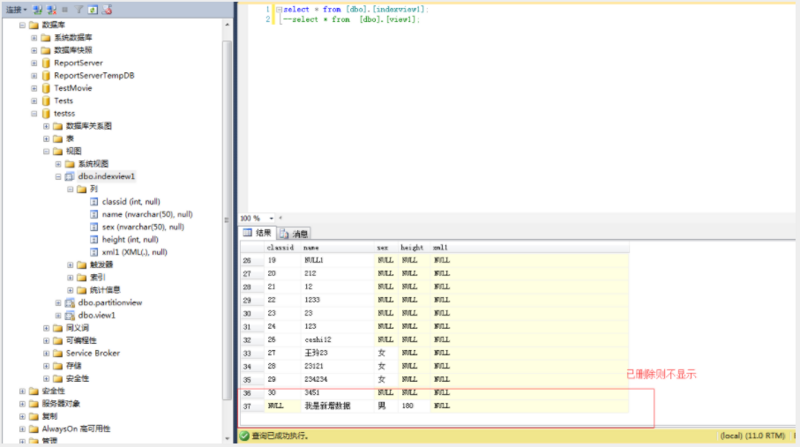
Task: Expand the 数据库快照 folder
Action: tap(34, 50)
